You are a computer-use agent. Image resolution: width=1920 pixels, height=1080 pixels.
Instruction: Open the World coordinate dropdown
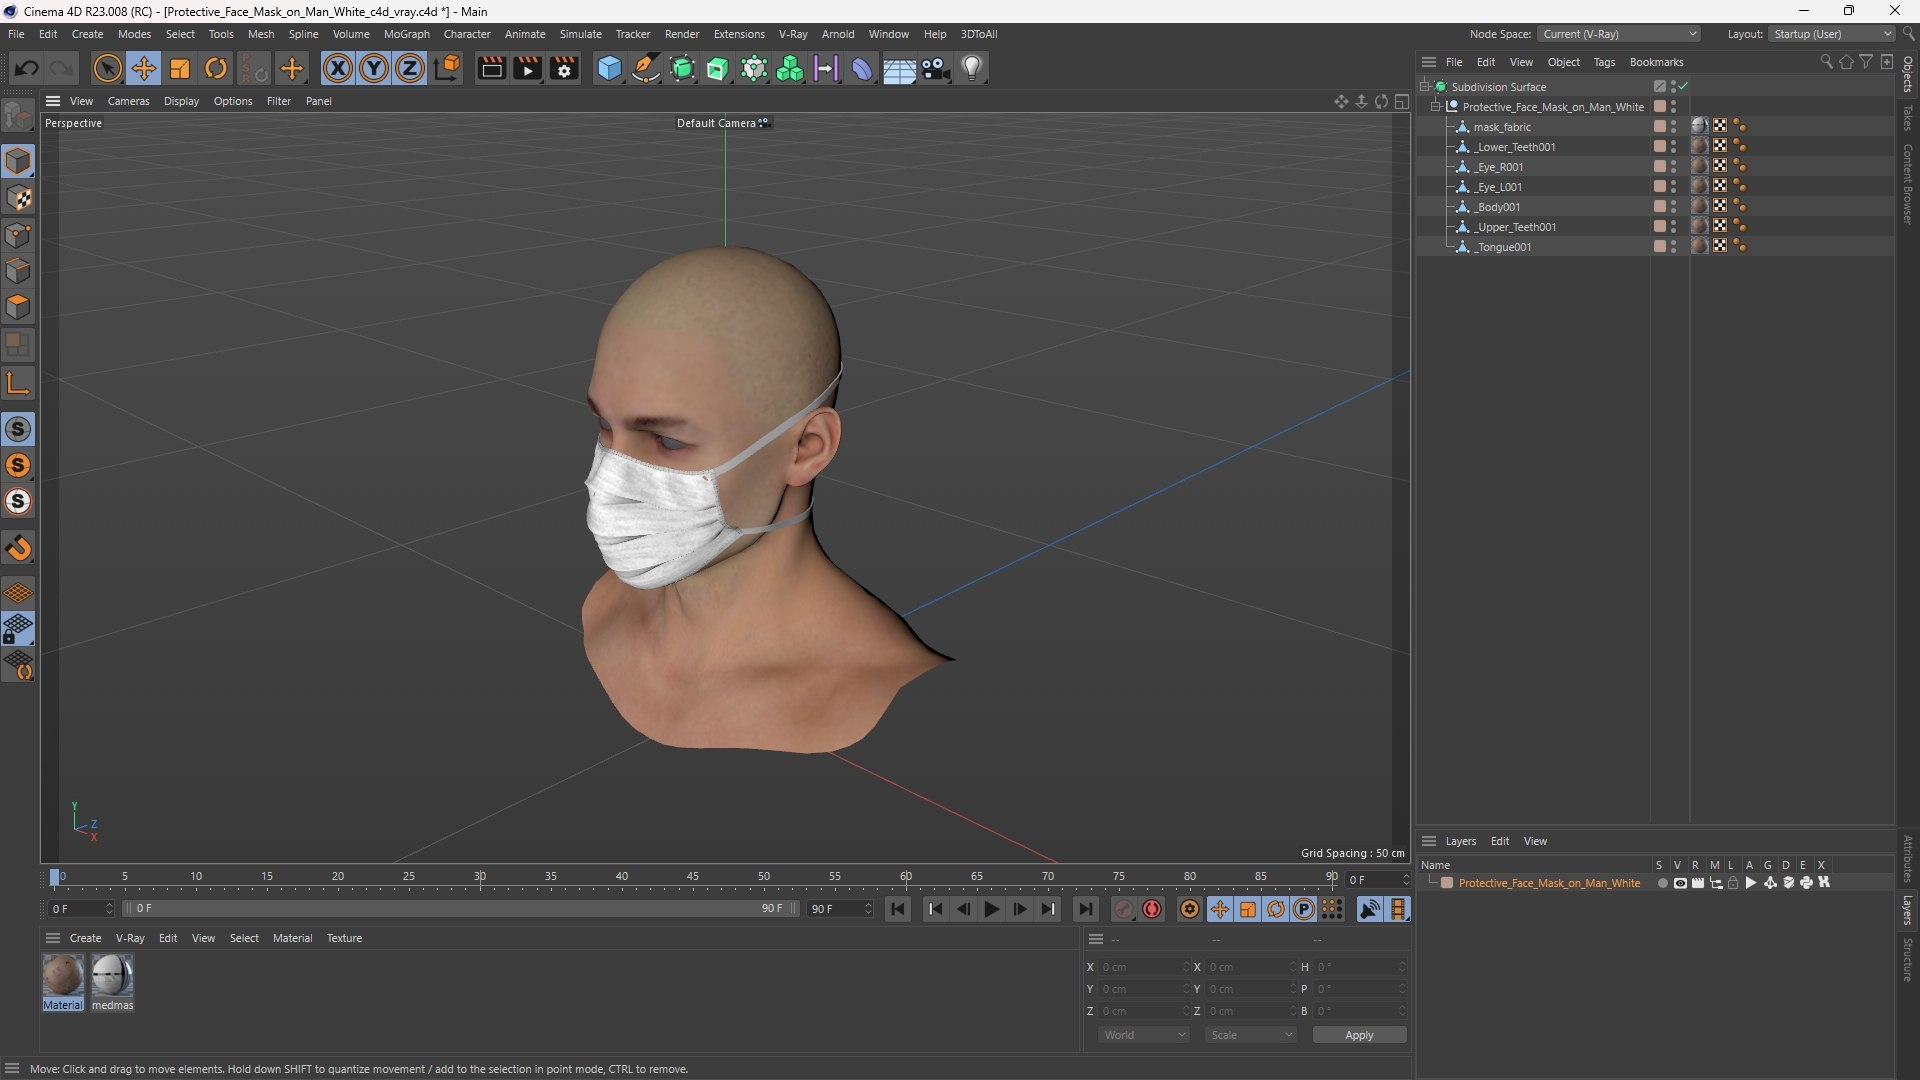[1144, 1035]
